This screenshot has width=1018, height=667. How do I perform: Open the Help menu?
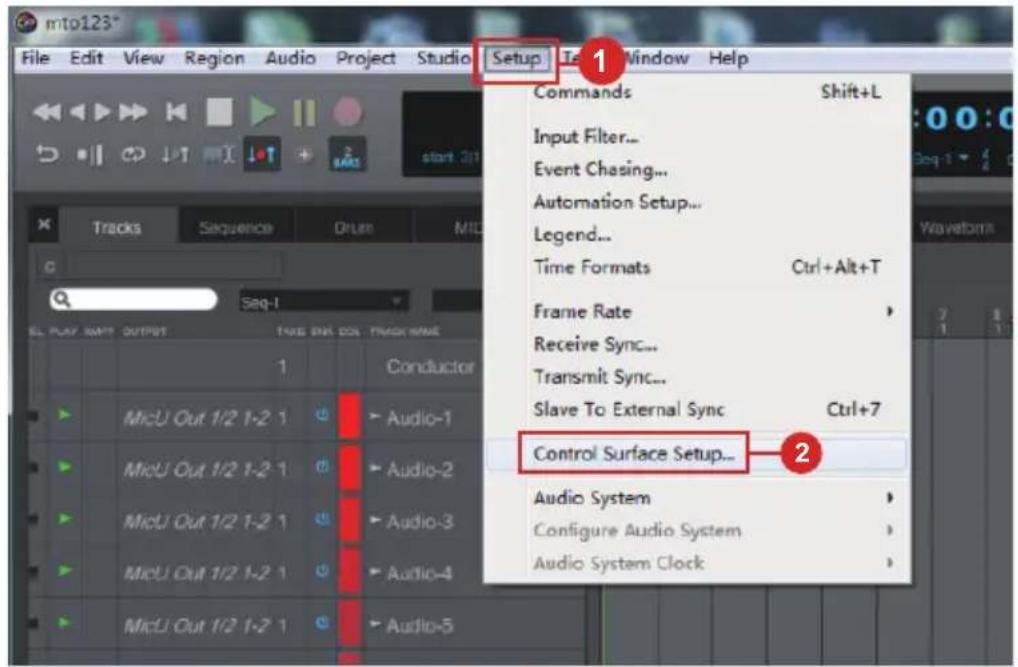(x=728, y=58)
